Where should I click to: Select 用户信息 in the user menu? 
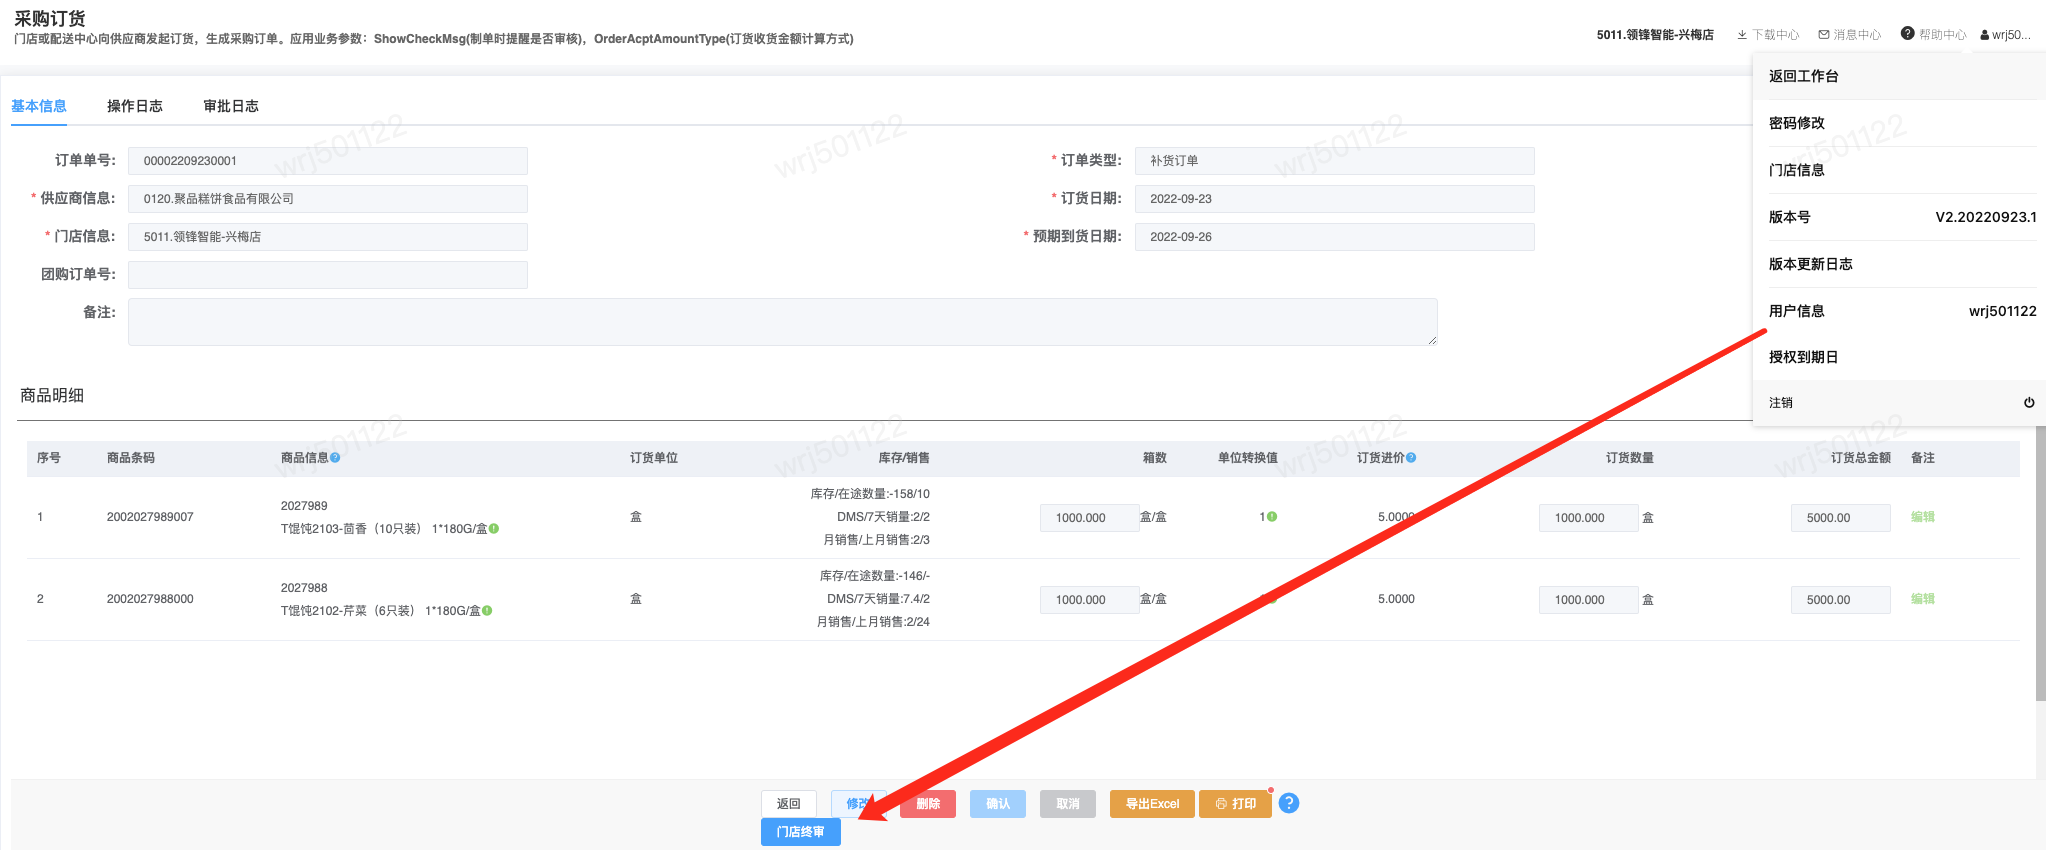(x=1899, y=311)
